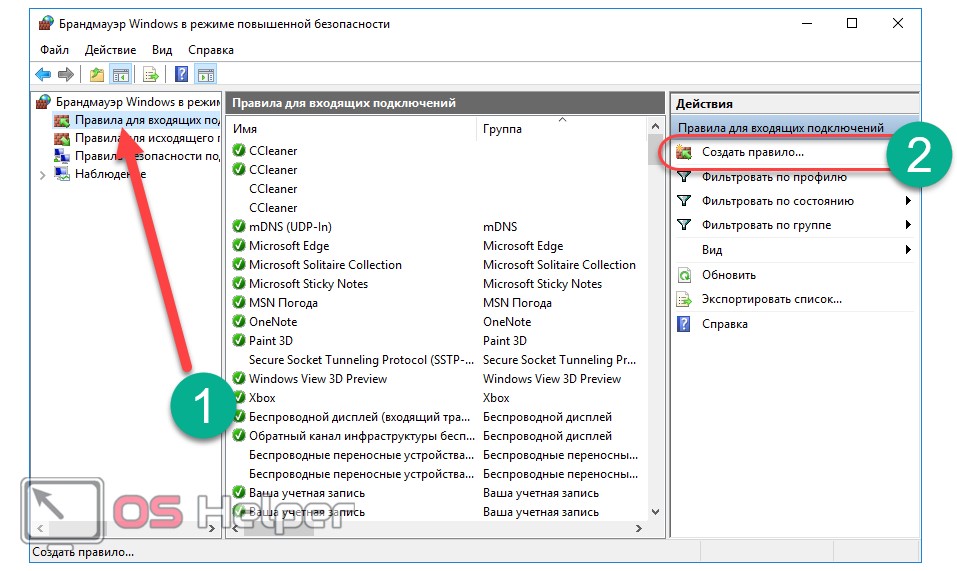Open the Вид menu in menu bar

tap(162, 49)
